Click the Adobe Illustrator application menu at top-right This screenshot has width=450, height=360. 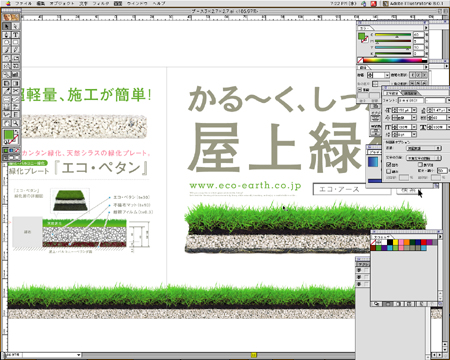click(413, 3)
